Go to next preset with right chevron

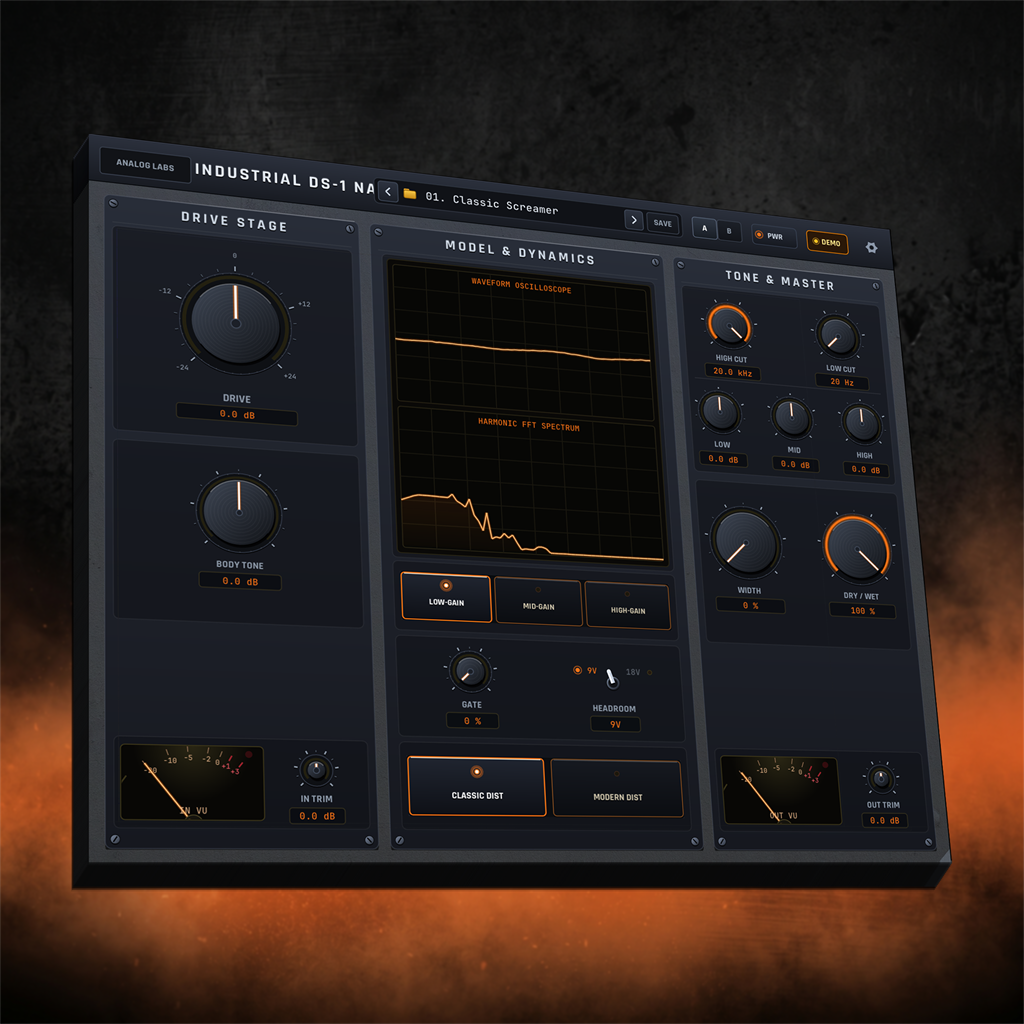pyautogui.click(x=633, y=220)
